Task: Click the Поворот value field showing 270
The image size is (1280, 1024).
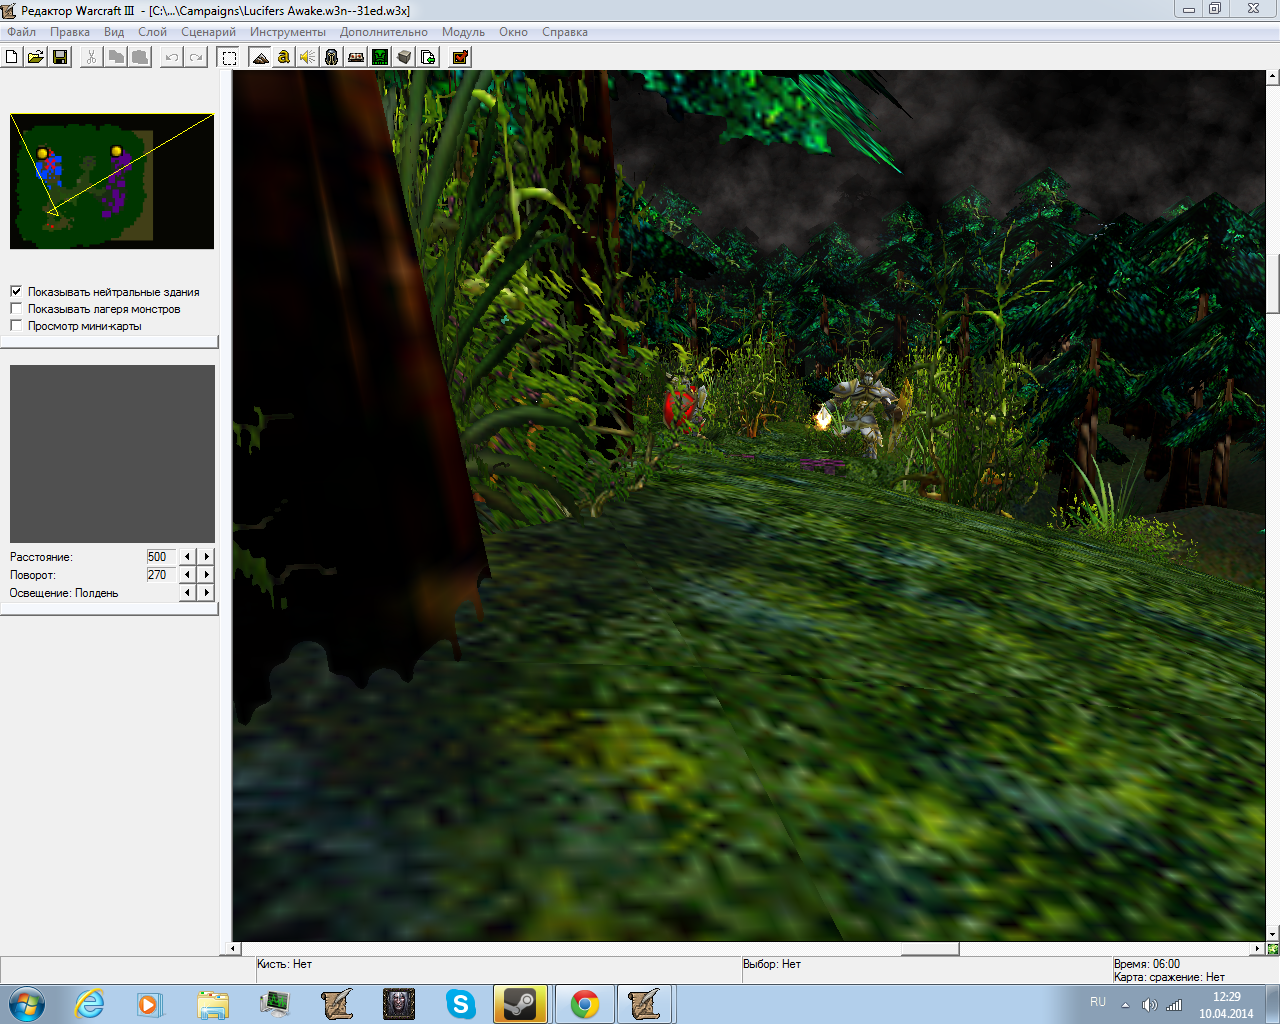Action: [x=161, y=575]
